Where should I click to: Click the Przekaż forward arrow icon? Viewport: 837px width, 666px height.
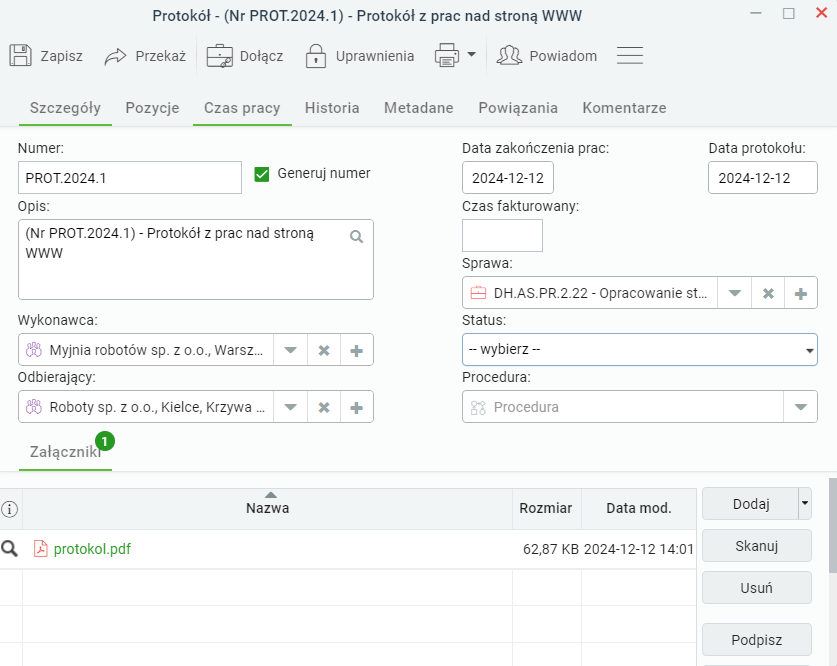click(x=115, y=56)
